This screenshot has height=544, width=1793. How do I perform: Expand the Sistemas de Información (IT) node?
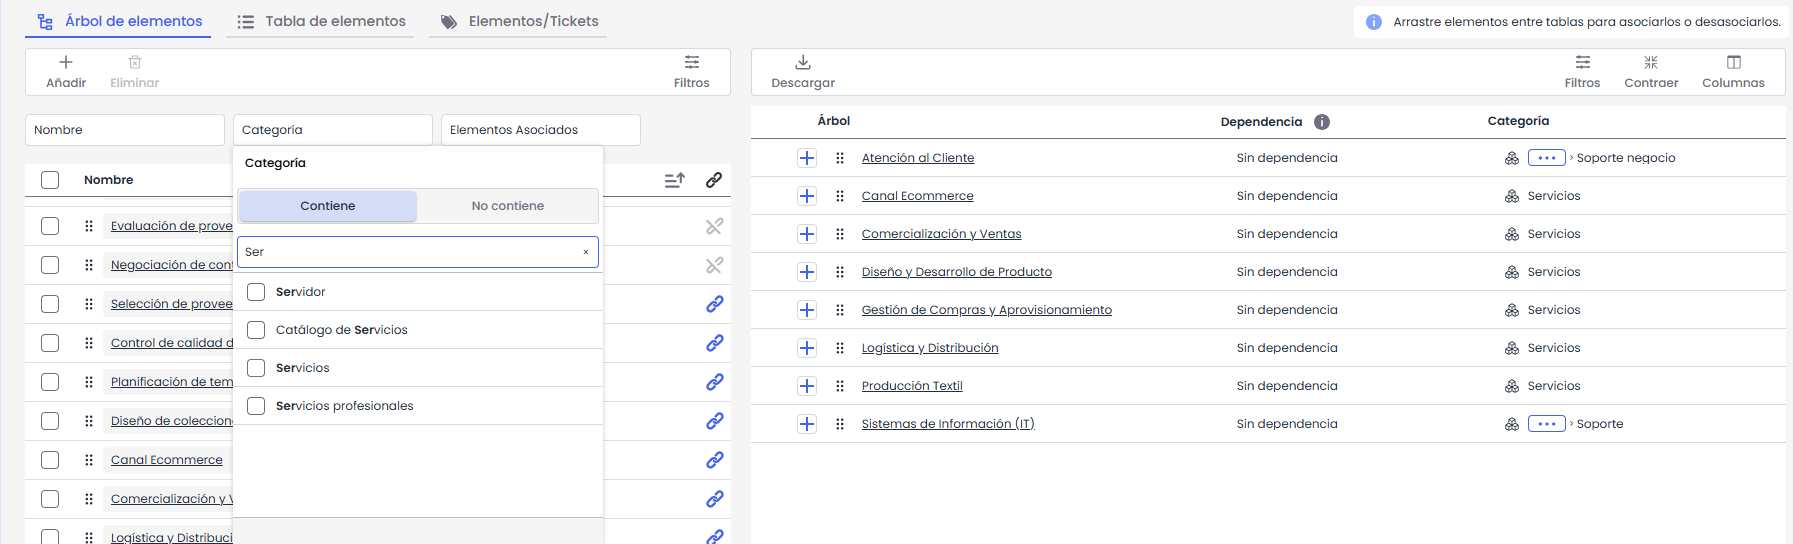click(x=807, y=424)
